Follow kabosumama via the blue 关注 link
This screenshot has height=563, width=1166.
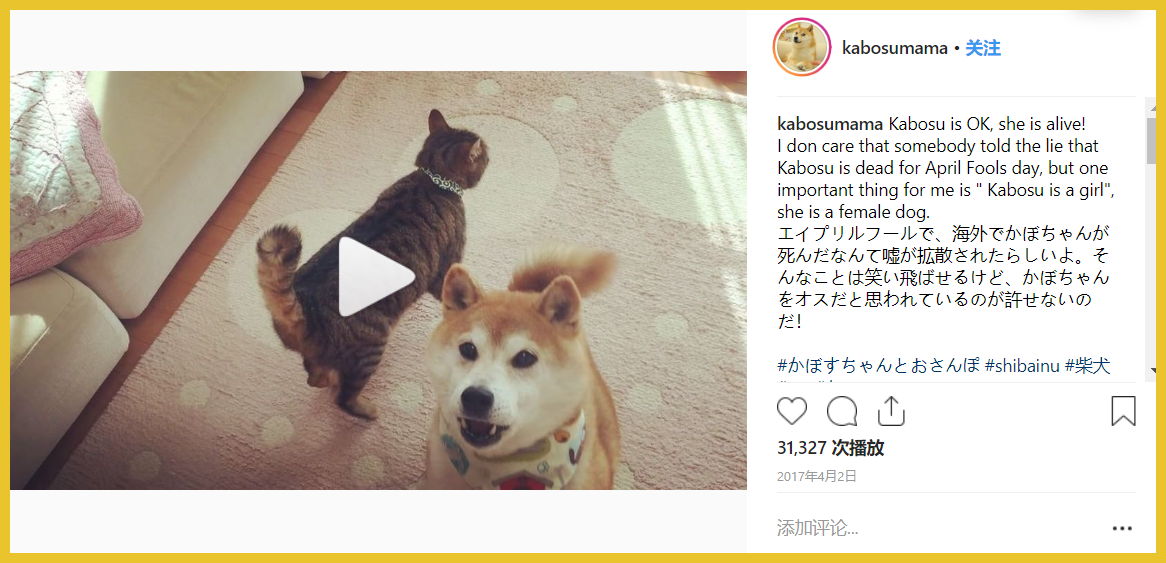click(982, 49)
